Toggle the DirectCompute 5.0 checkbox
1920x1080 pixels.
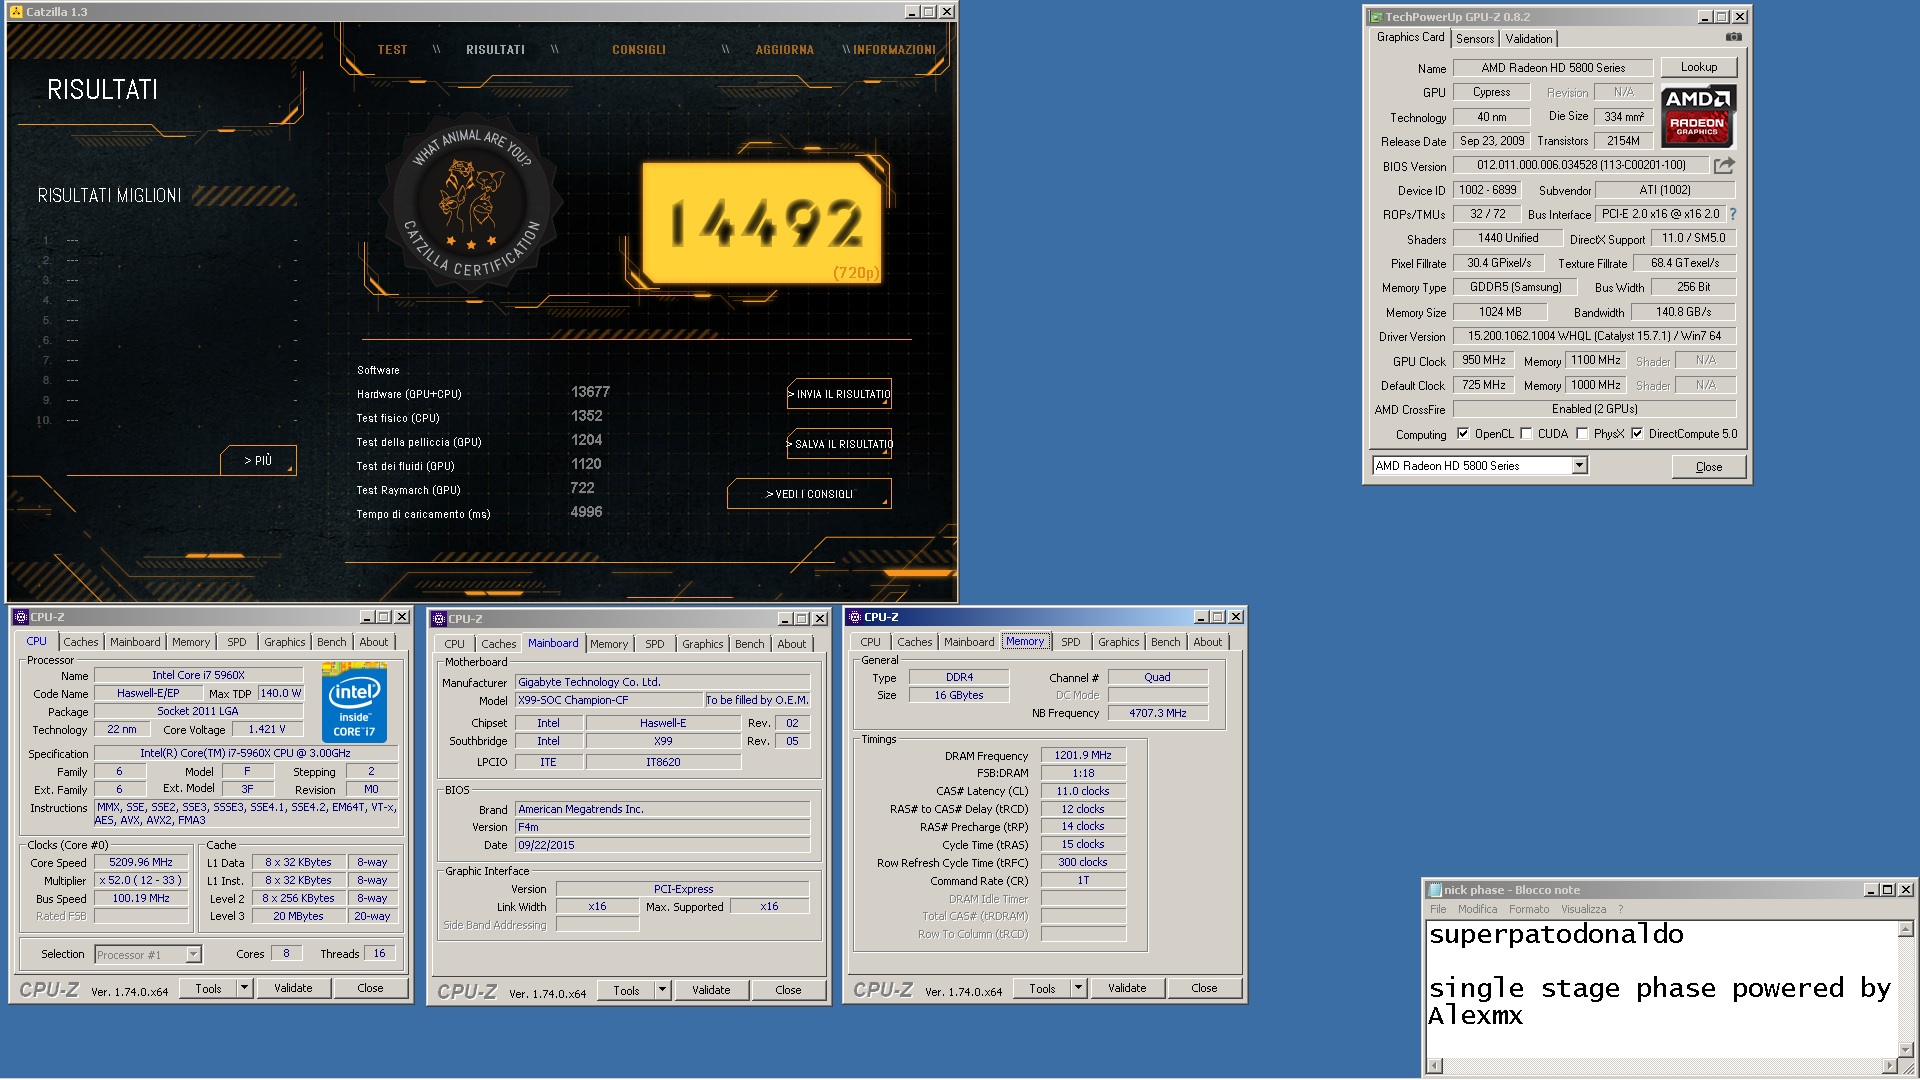pos(1637,434)
